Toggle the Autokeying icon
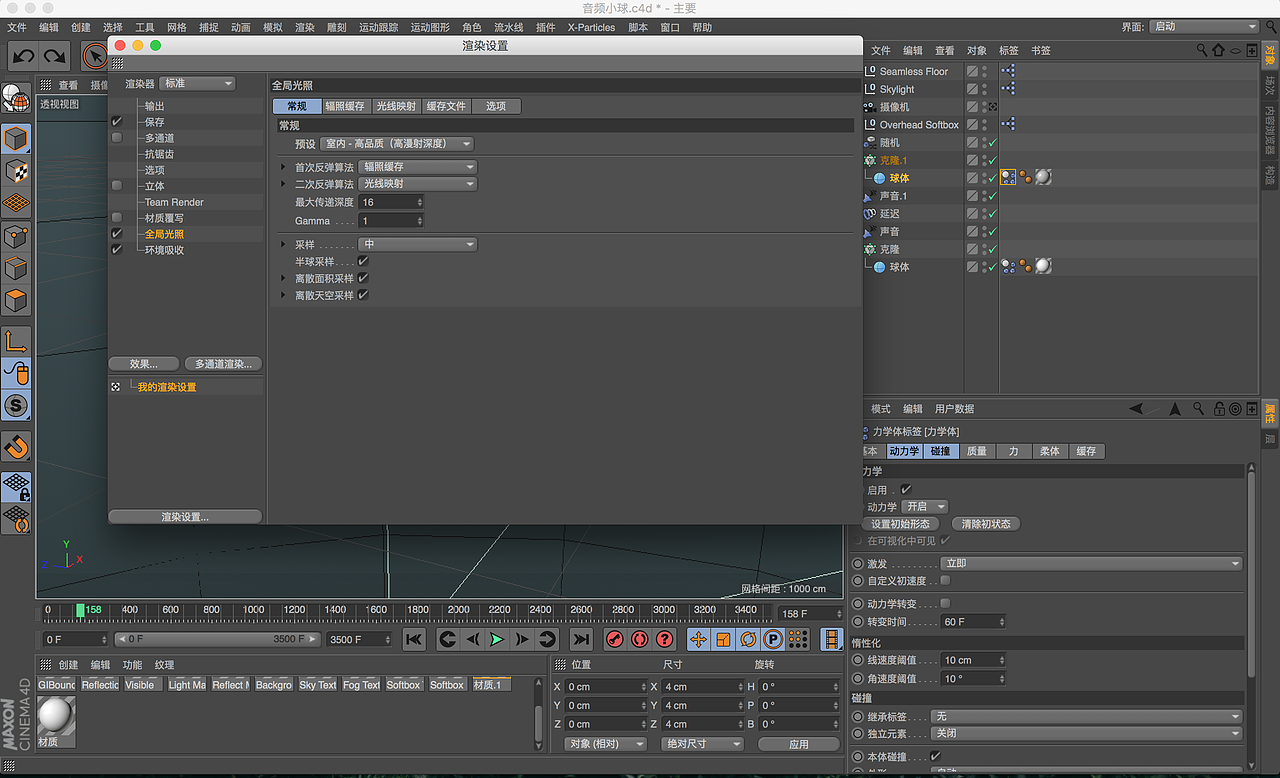 pos(640,639)
